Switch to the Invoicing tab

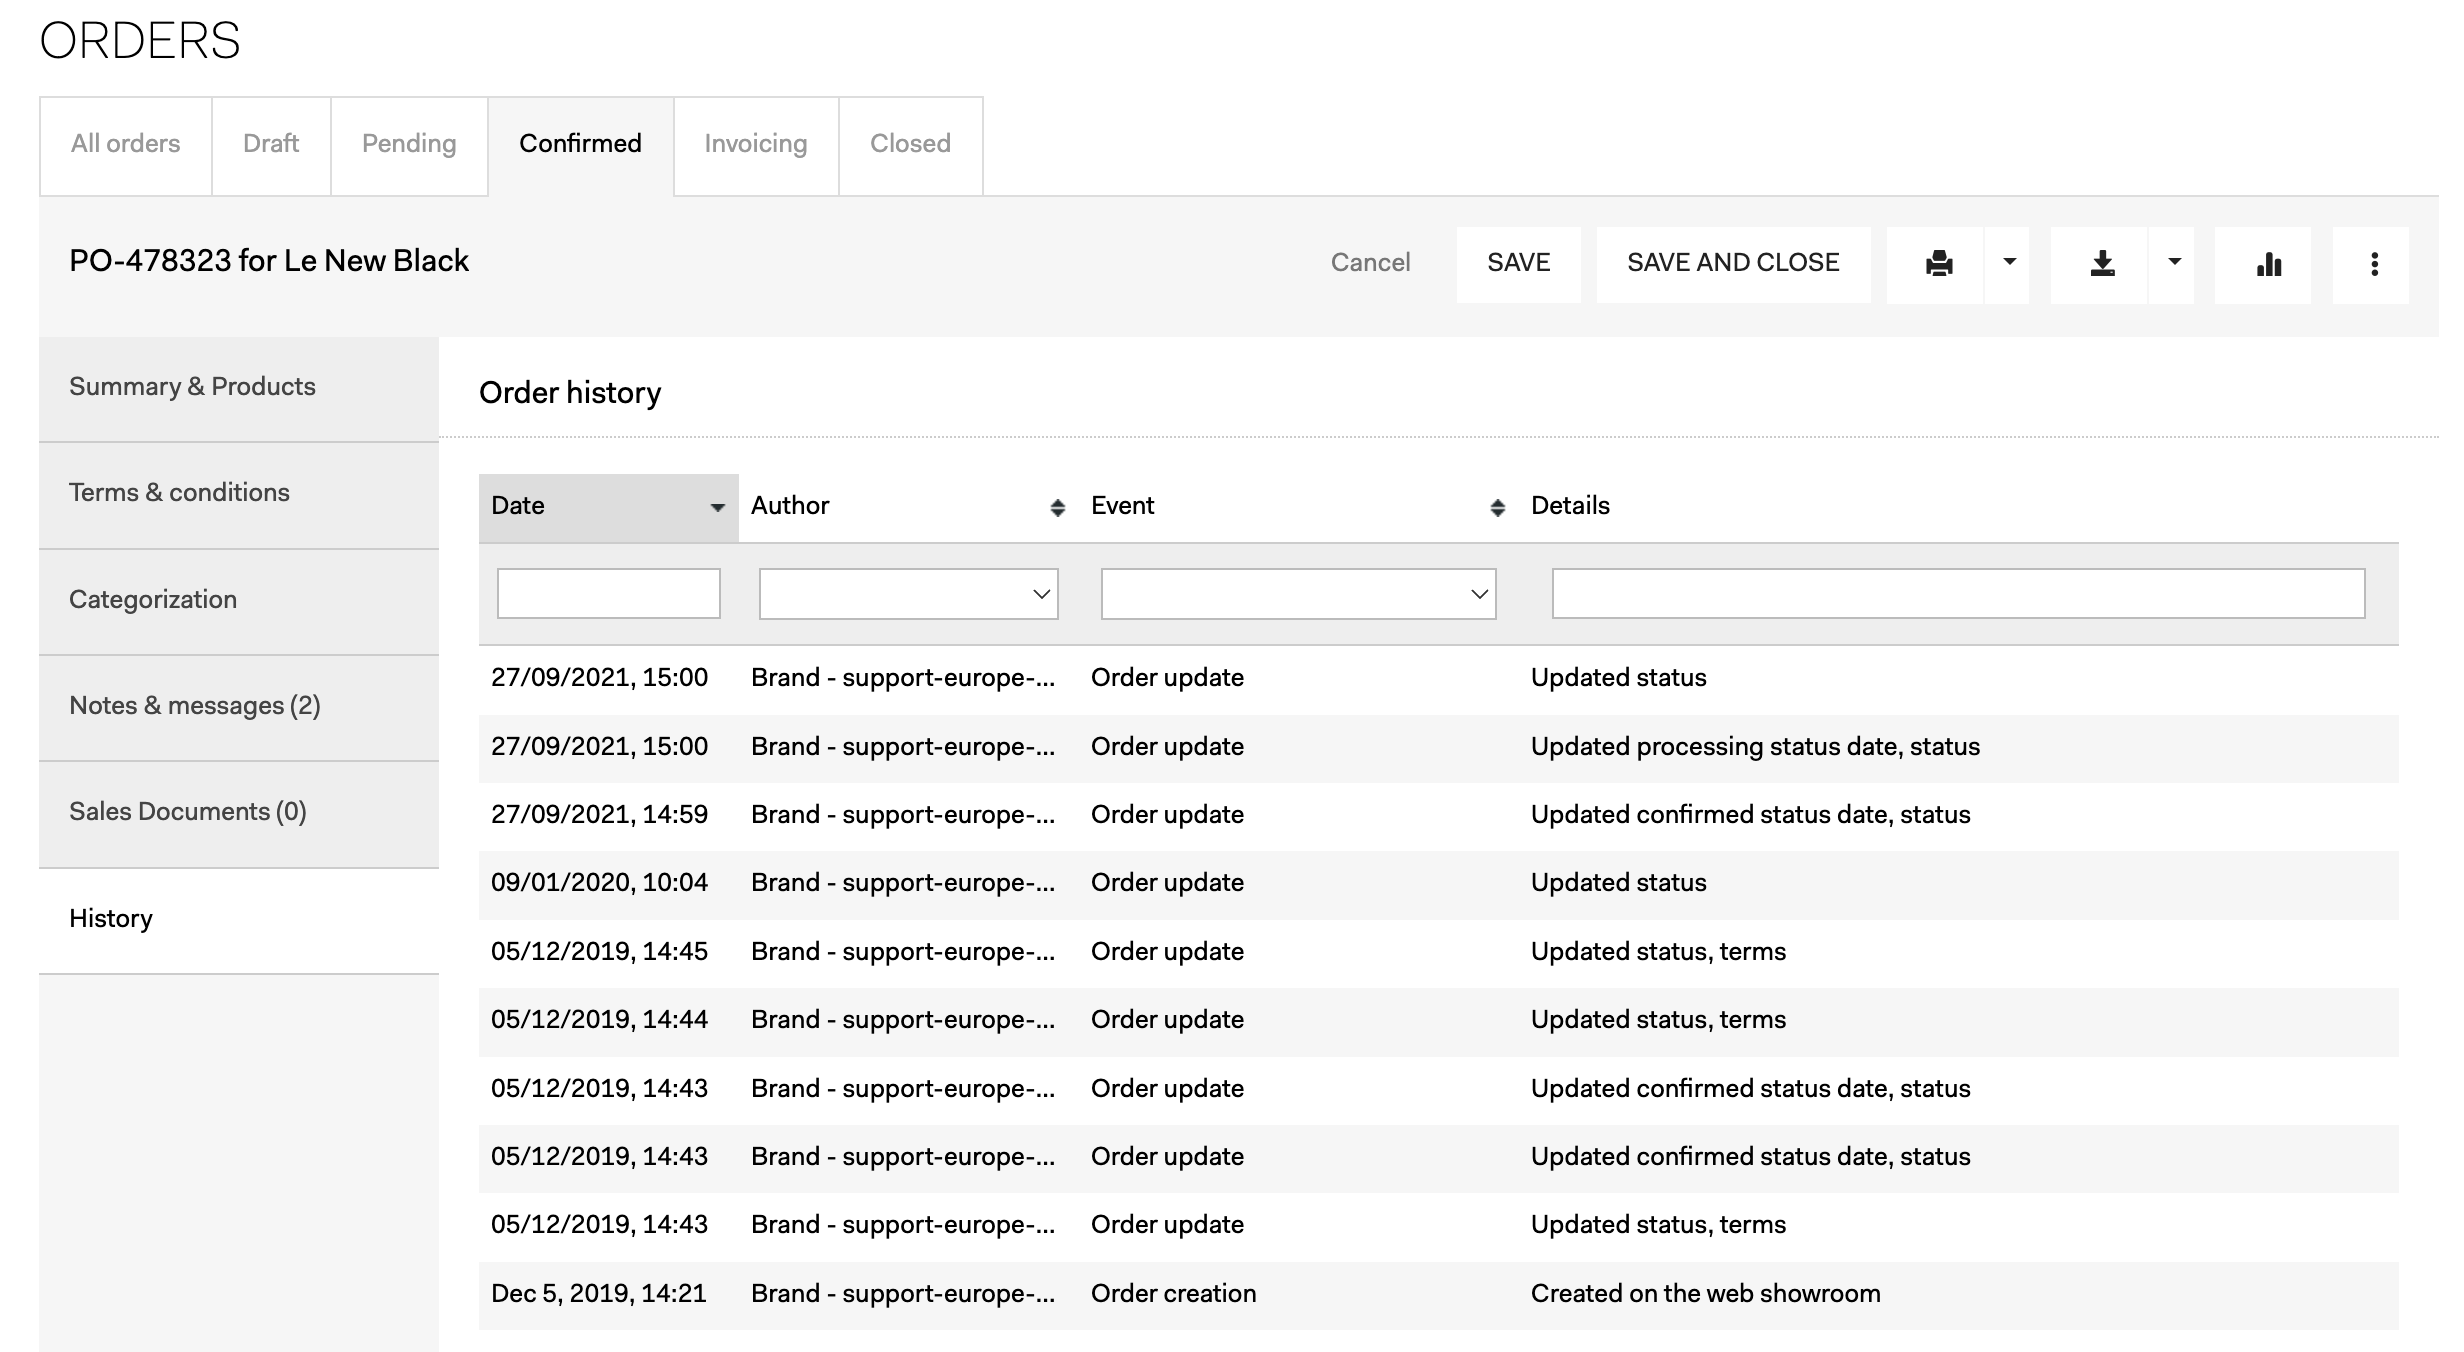pyautogui.click(x=755, y=144)
